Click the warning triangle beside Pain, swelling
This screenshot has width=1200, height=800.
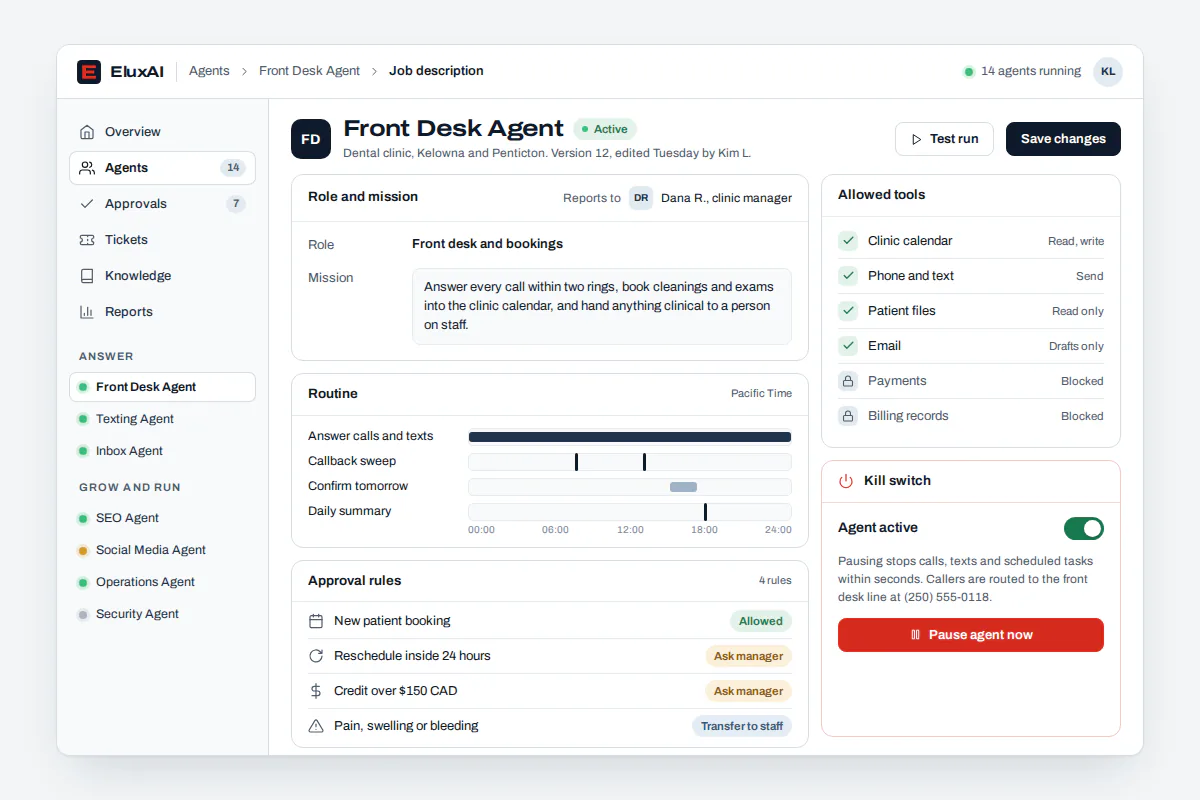pyautogui.click(x=316, y=726)
